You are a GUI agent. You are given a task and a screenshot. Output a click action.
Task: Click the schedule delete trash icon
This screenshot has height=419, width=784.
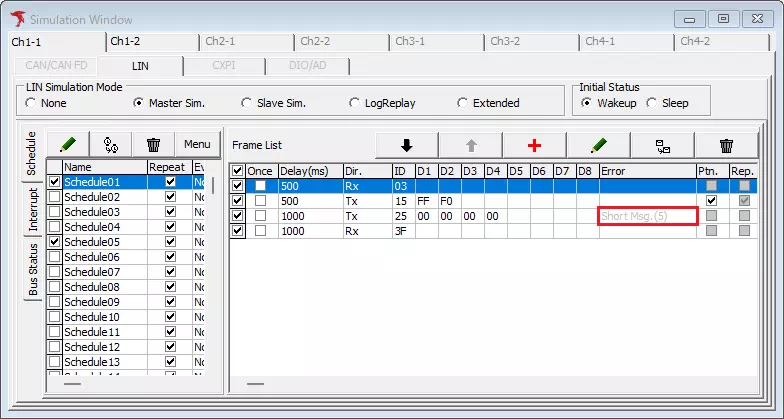(154, 144)
